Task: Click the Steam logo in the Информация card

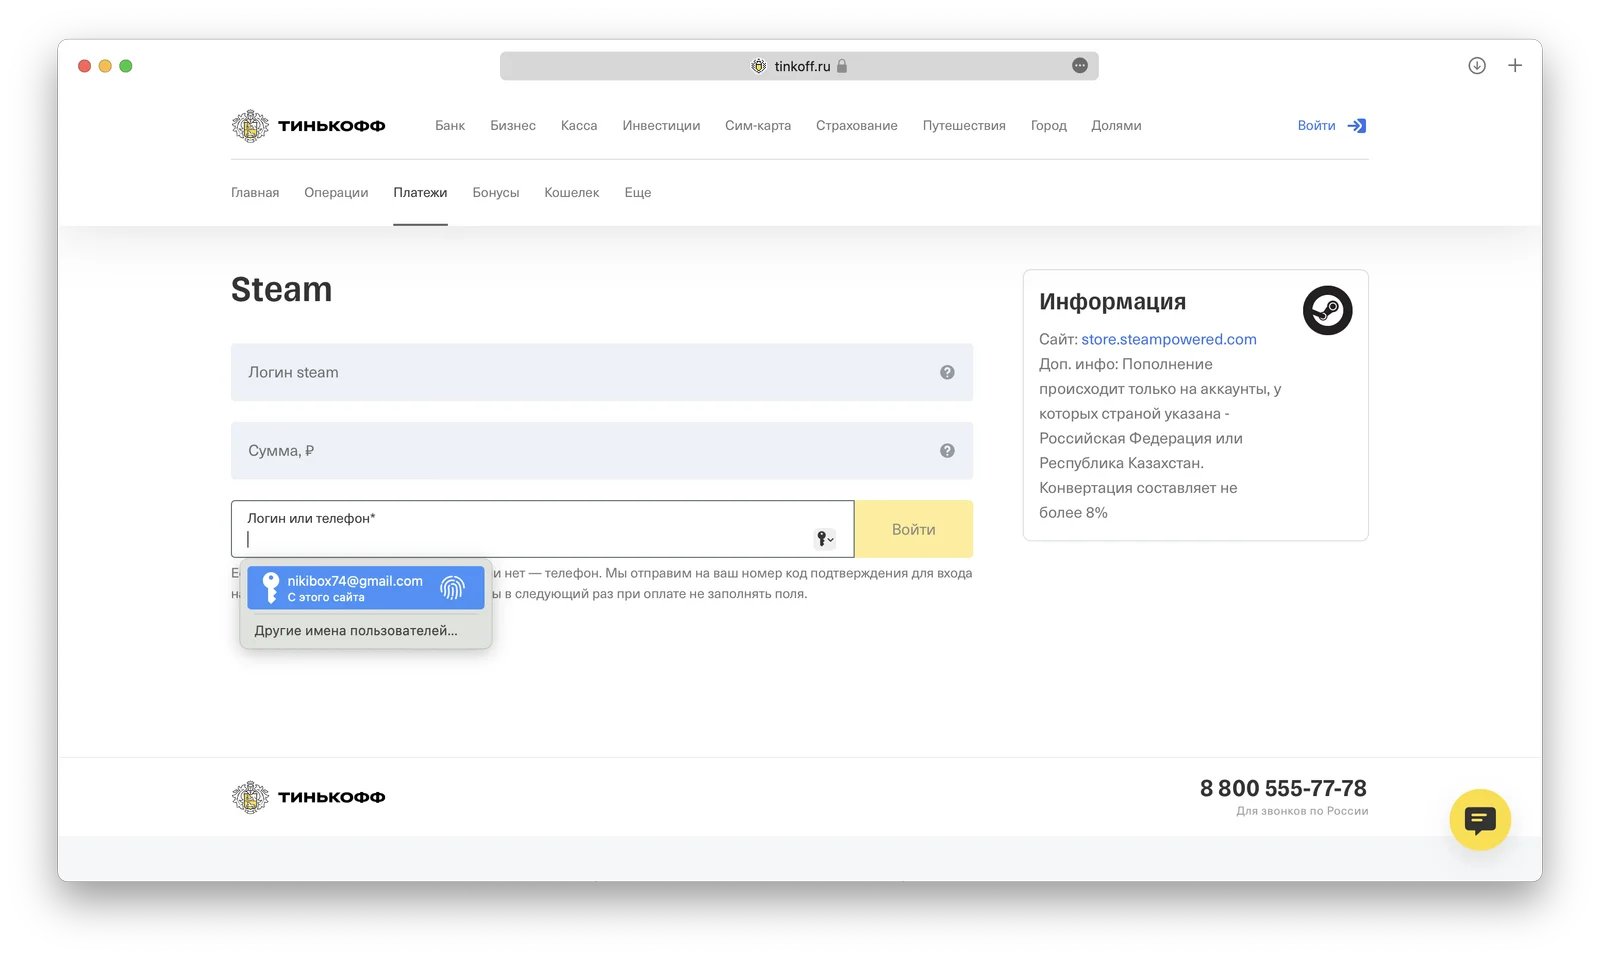Action: click(x=1327, y=310)
